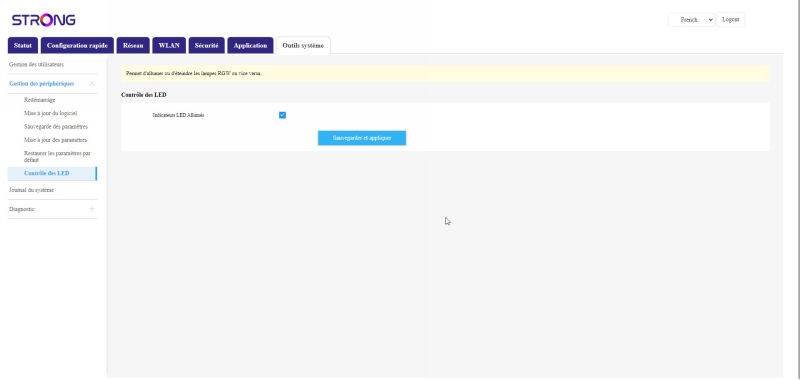Select the WLAN tab
This screenshot has width=800, height=380.
[x=169, y=45]
